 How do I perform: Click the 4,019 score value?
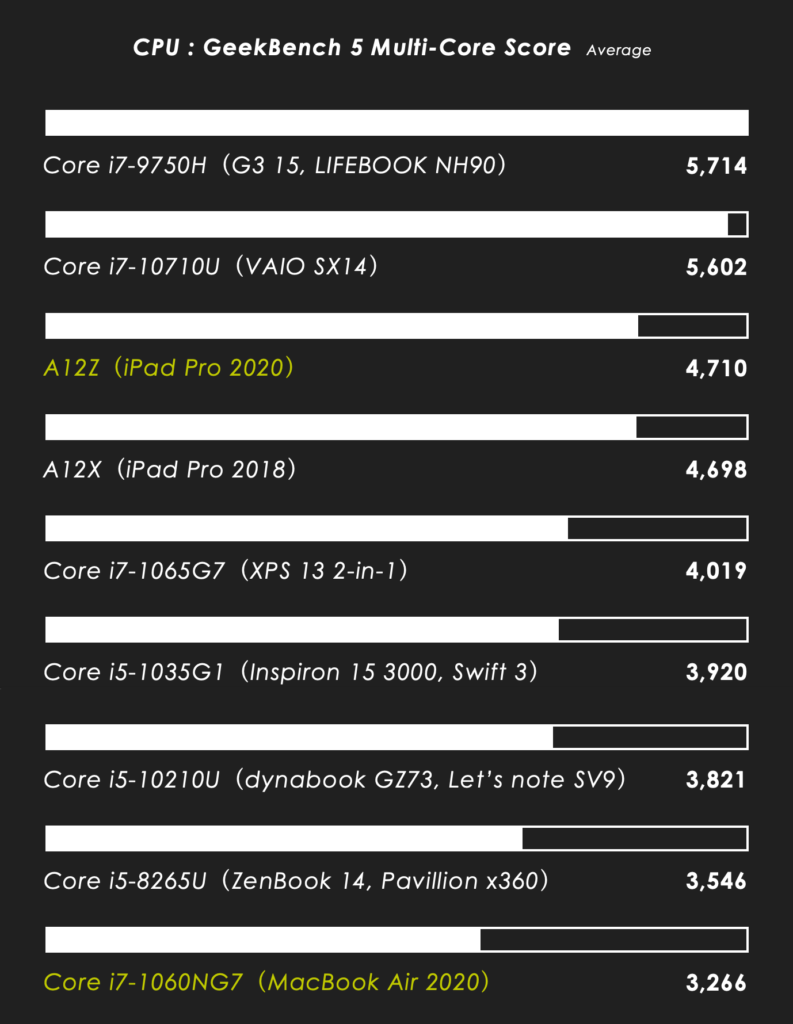coord(716,572)
